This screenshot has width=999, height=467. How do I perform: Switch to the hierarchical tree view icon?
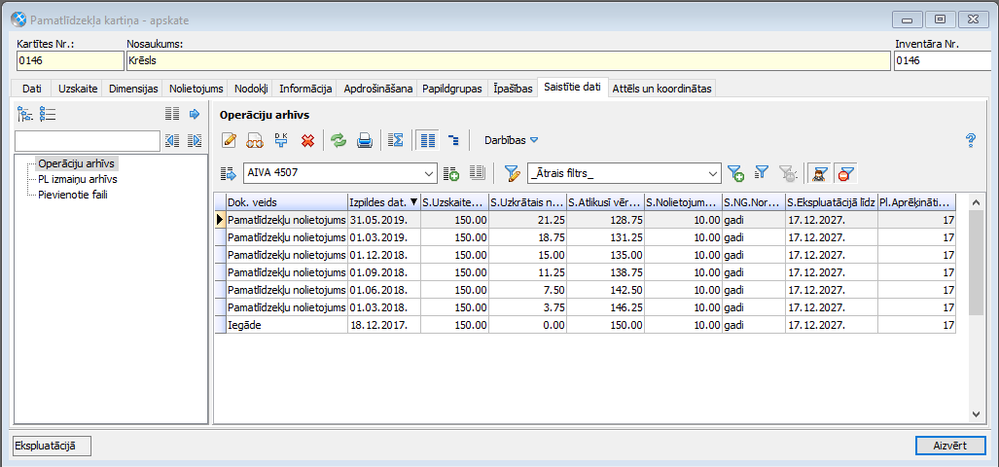pos(454,140)
